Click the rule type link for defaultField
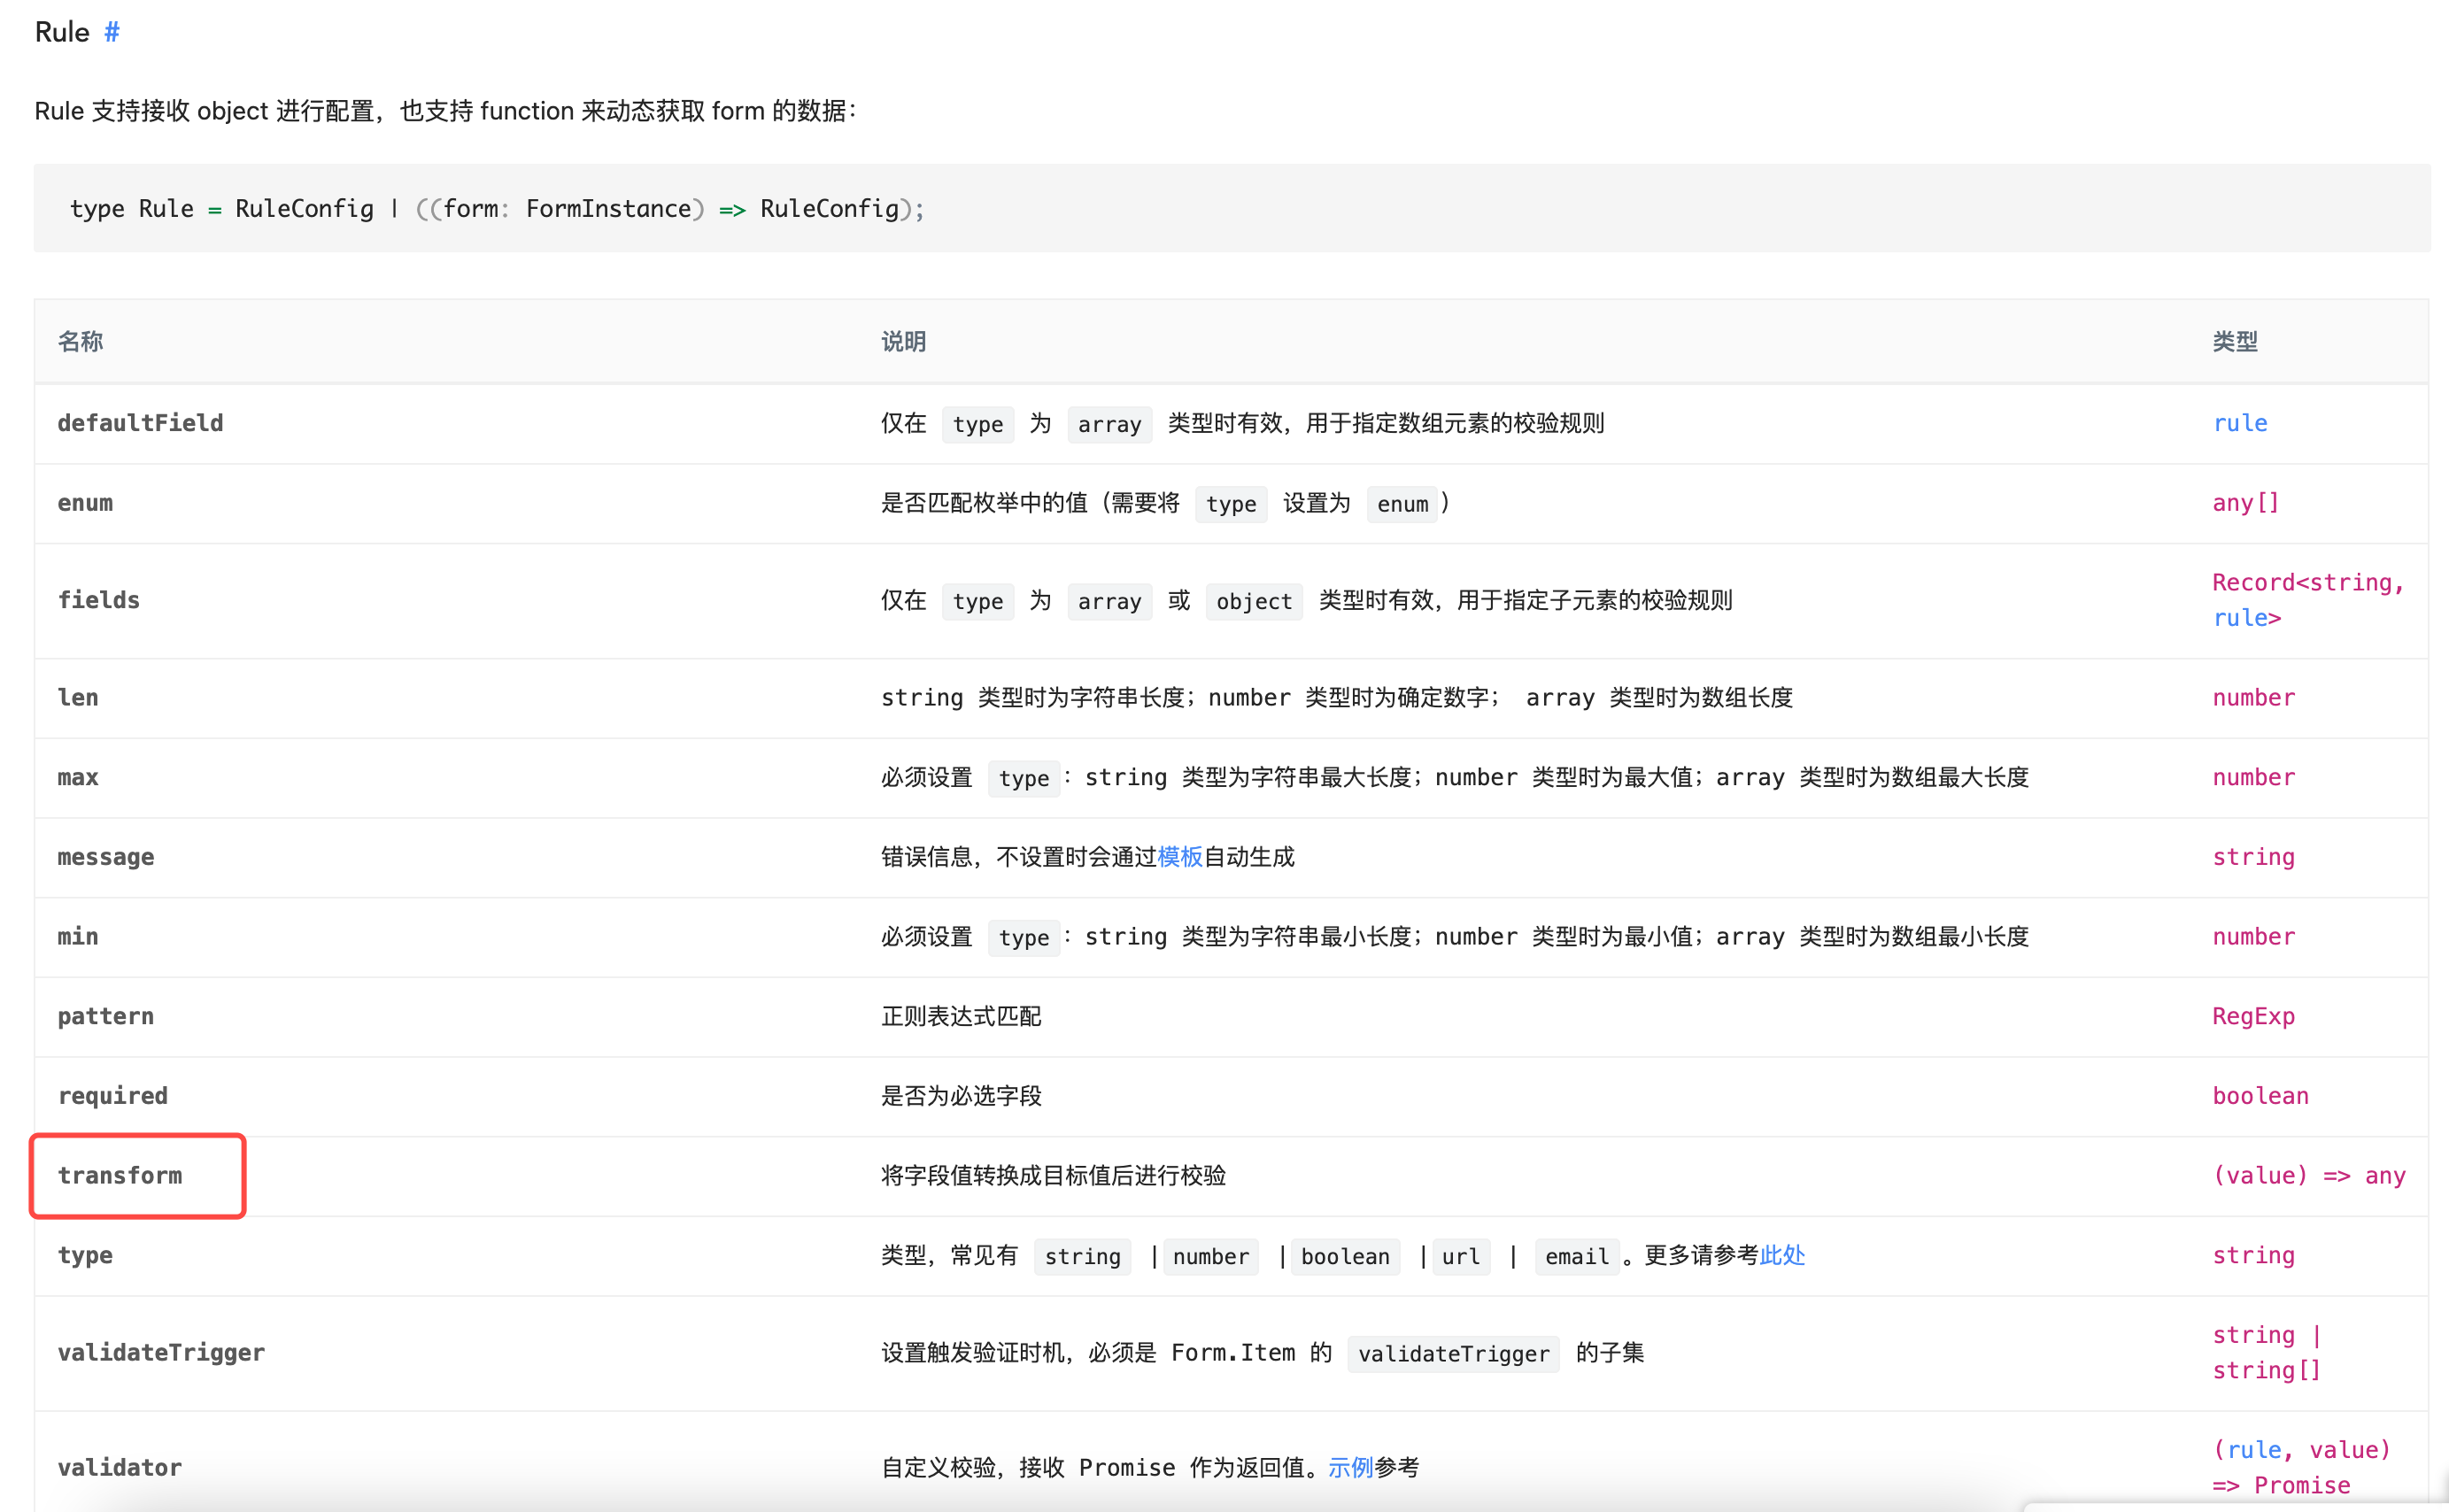 2240,423
